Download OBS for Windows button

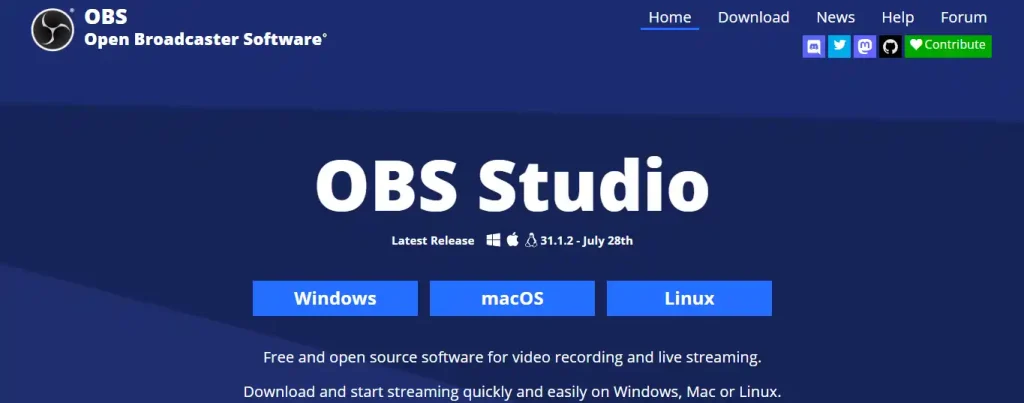click(335, 298)
